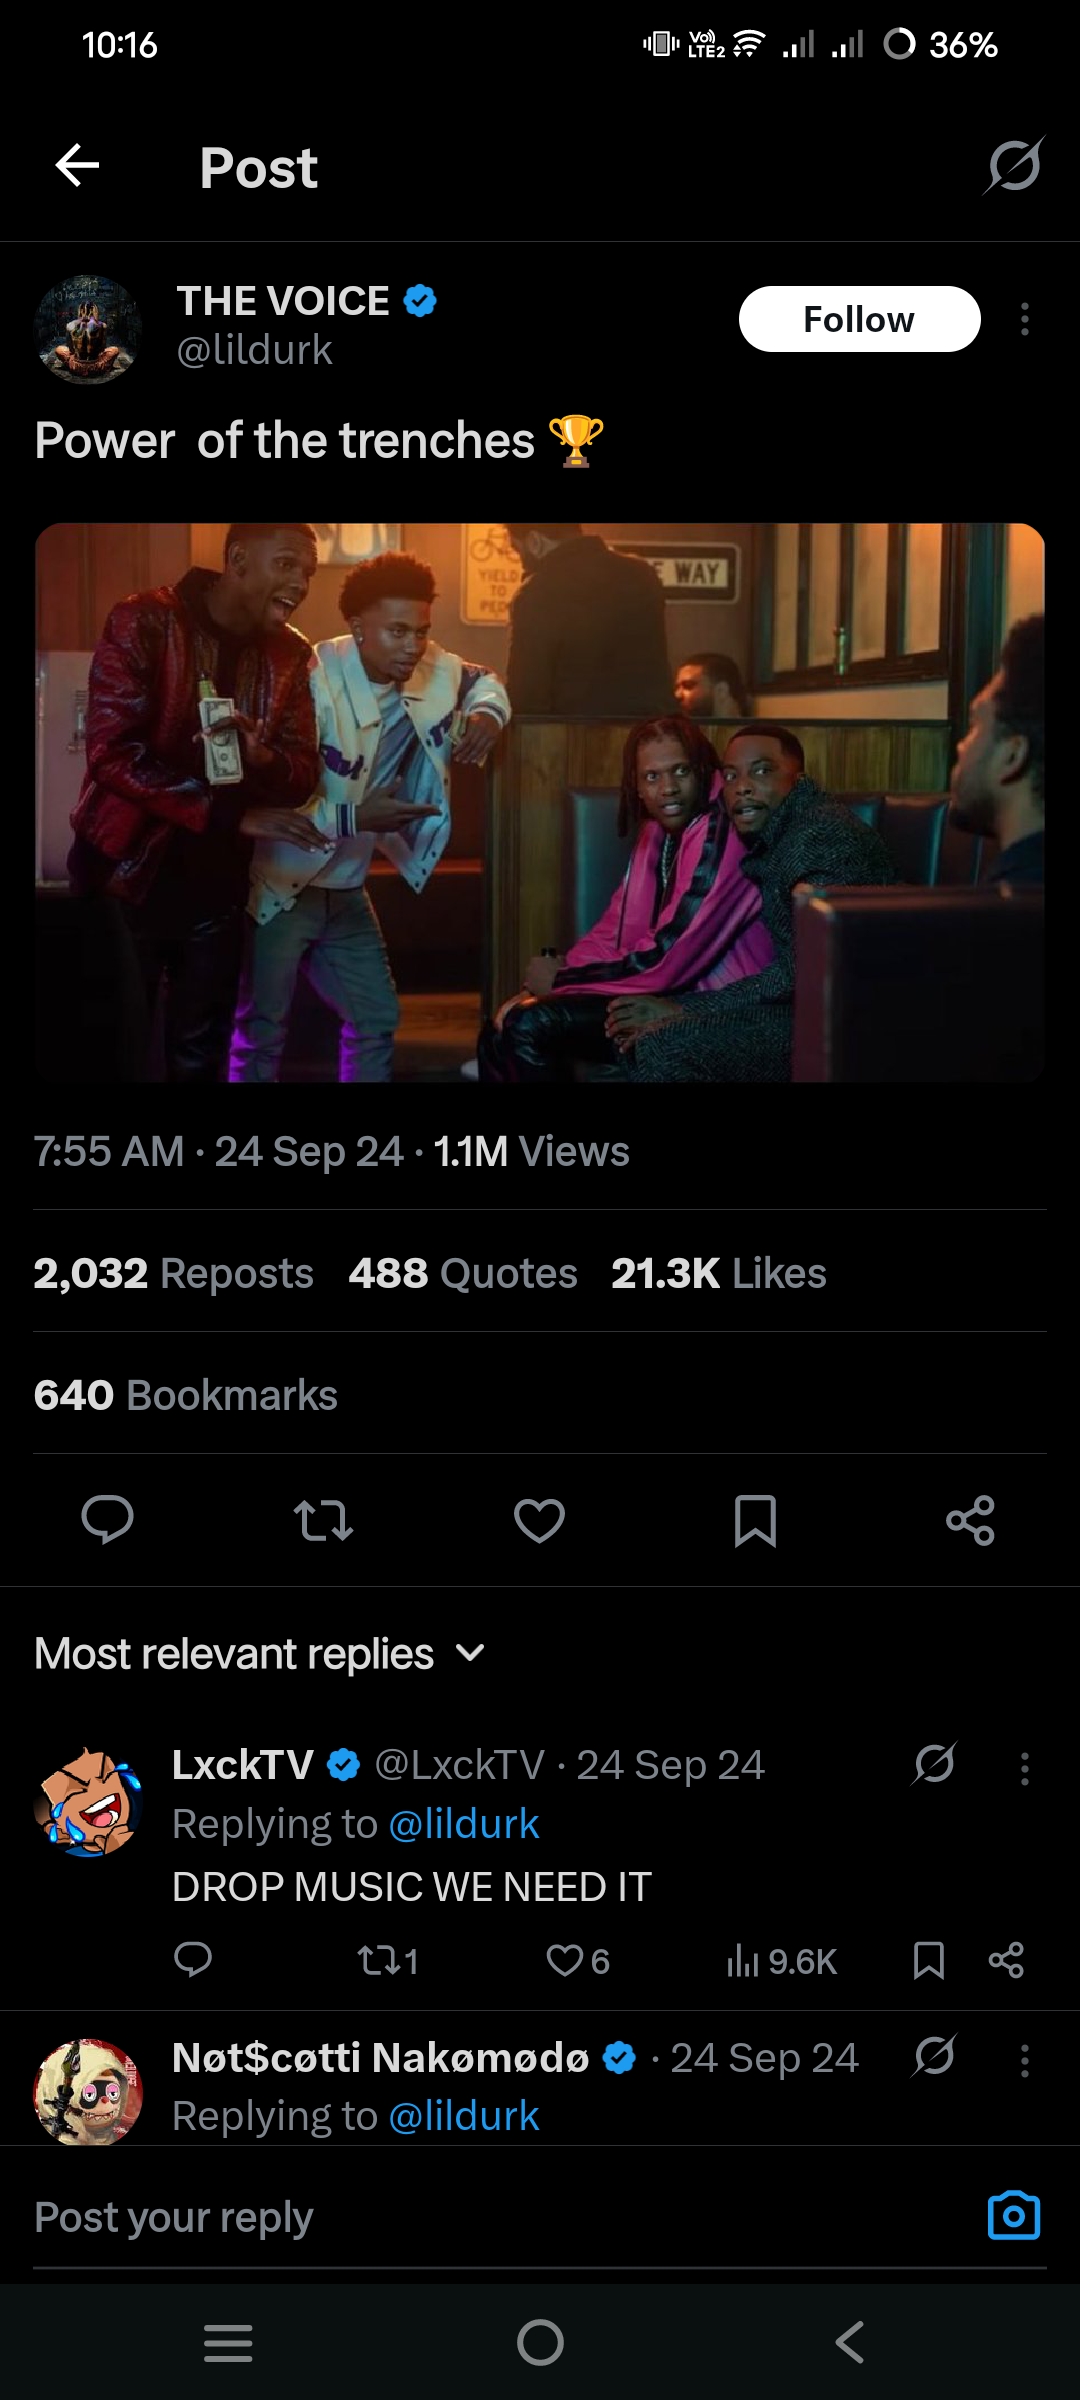
Task: Share the main post
Action: [x=970, y=1520]
